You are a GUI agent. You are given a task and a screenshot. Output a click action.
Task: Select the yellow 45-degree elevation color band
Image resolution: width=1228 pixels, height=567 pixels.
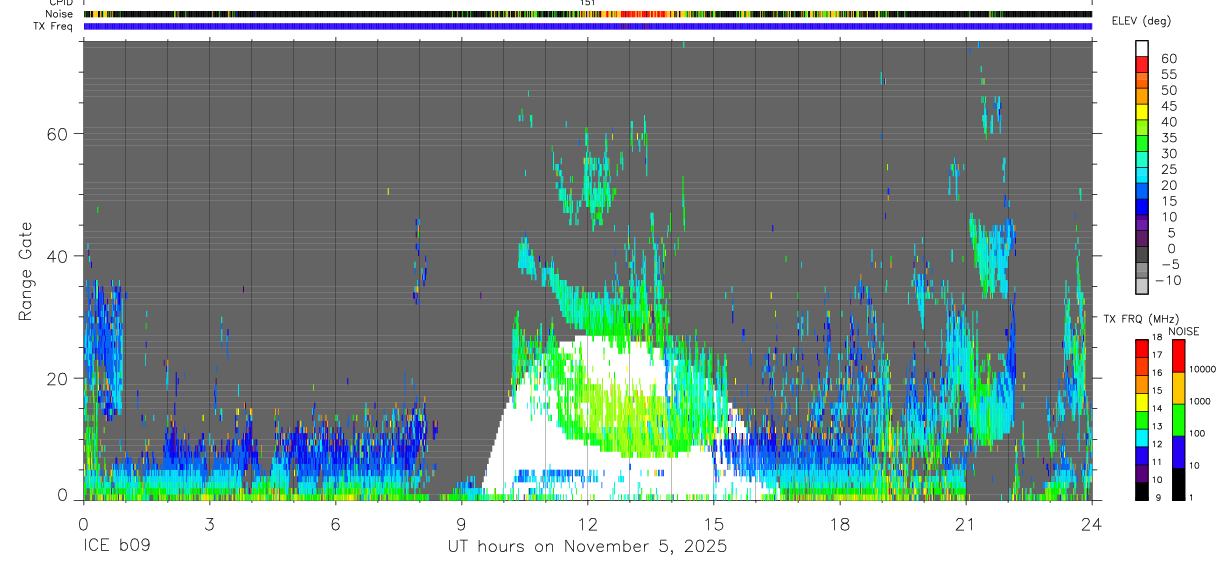pos(1141,110)
